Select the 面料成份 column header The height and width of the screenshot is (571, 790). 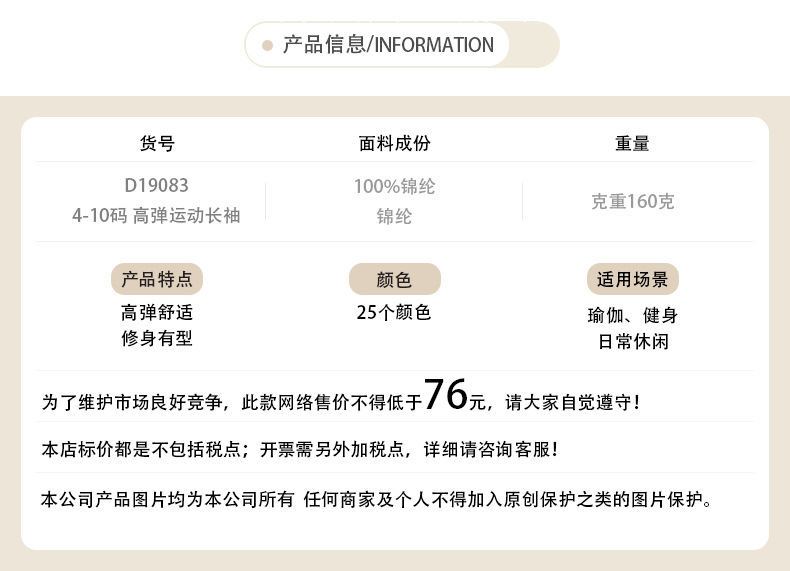tap(394, 143)
